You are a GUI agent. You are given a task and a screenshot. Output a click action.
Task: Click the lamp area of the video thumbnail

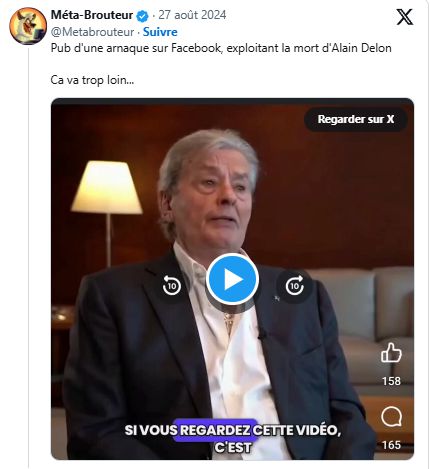tap(107, 187)
